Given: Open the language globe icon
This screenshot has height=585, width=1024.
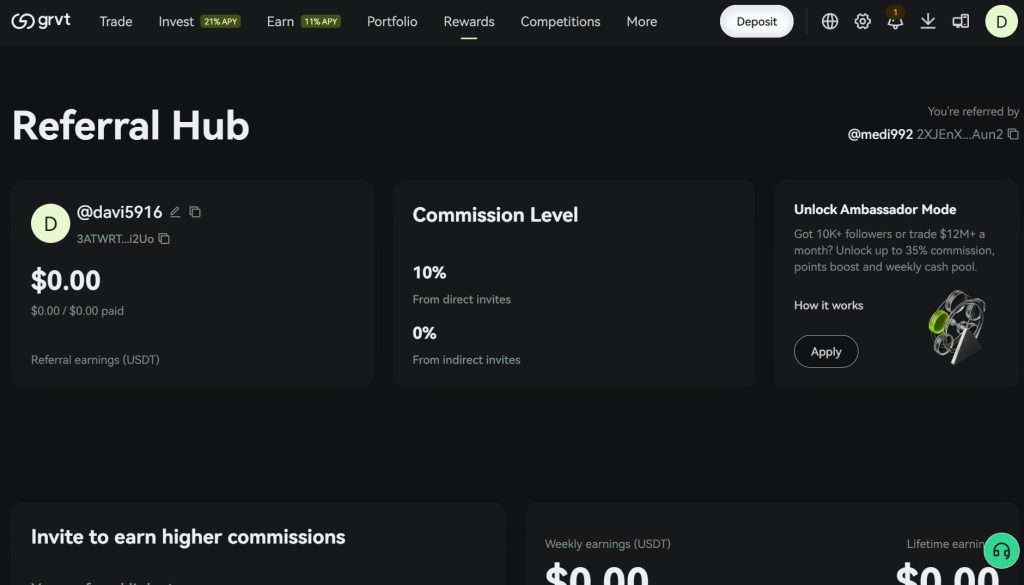Looking at the screenshot, I should point(830,20).
